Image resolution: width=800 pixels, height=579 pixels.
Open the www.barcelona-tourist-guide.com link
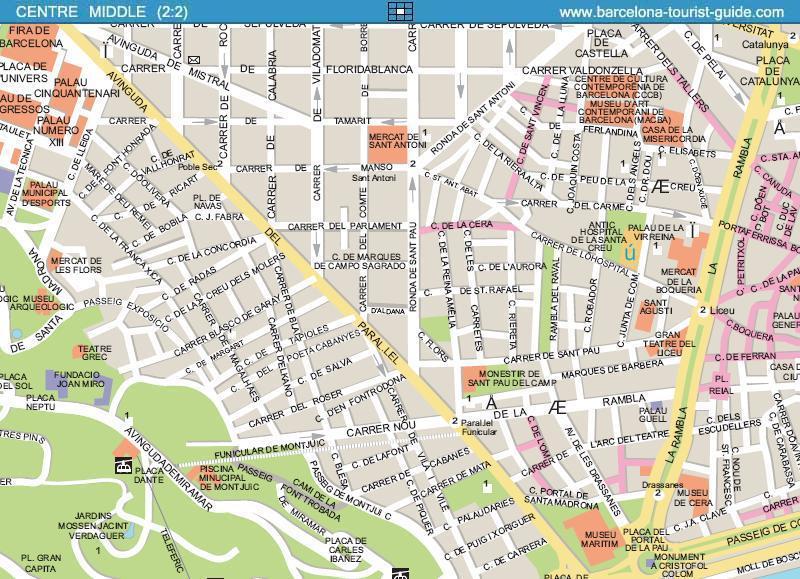coord(671,12)
